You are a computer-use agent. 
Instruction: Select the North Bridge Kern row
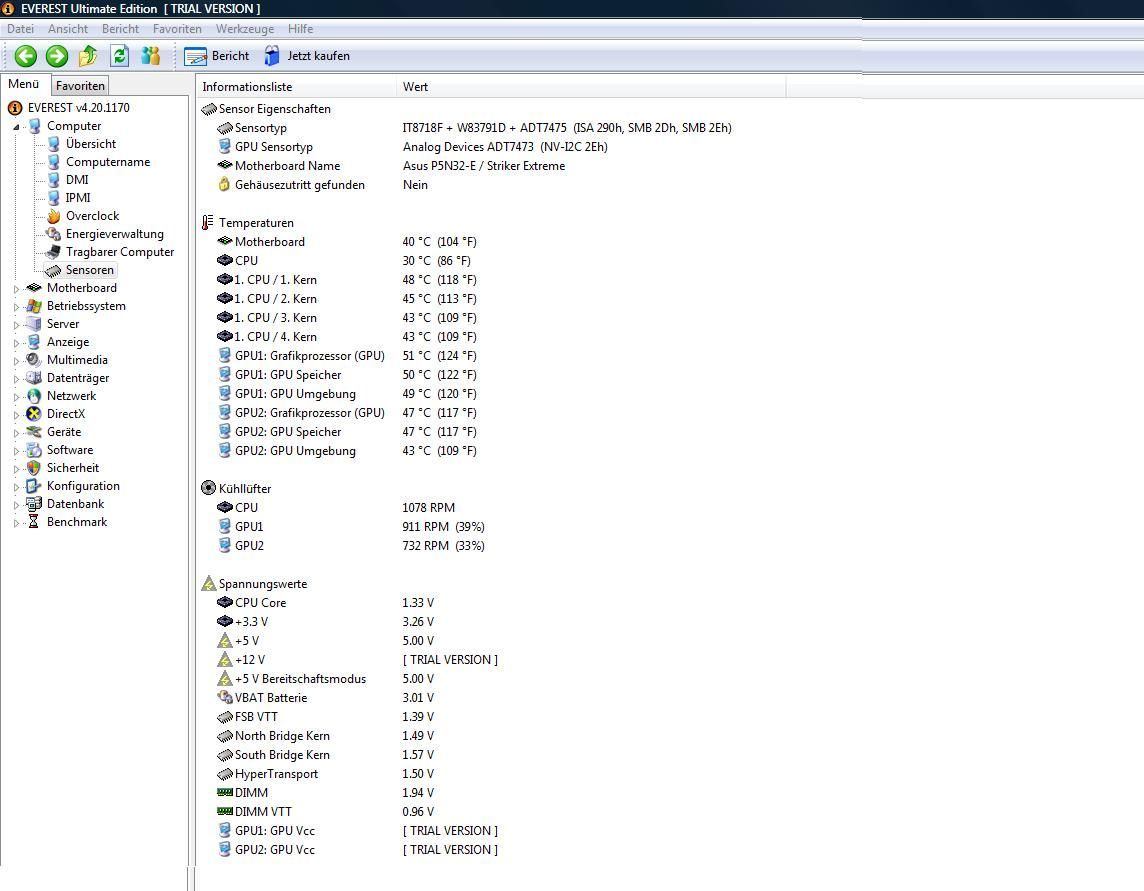(x=282, y=736)
